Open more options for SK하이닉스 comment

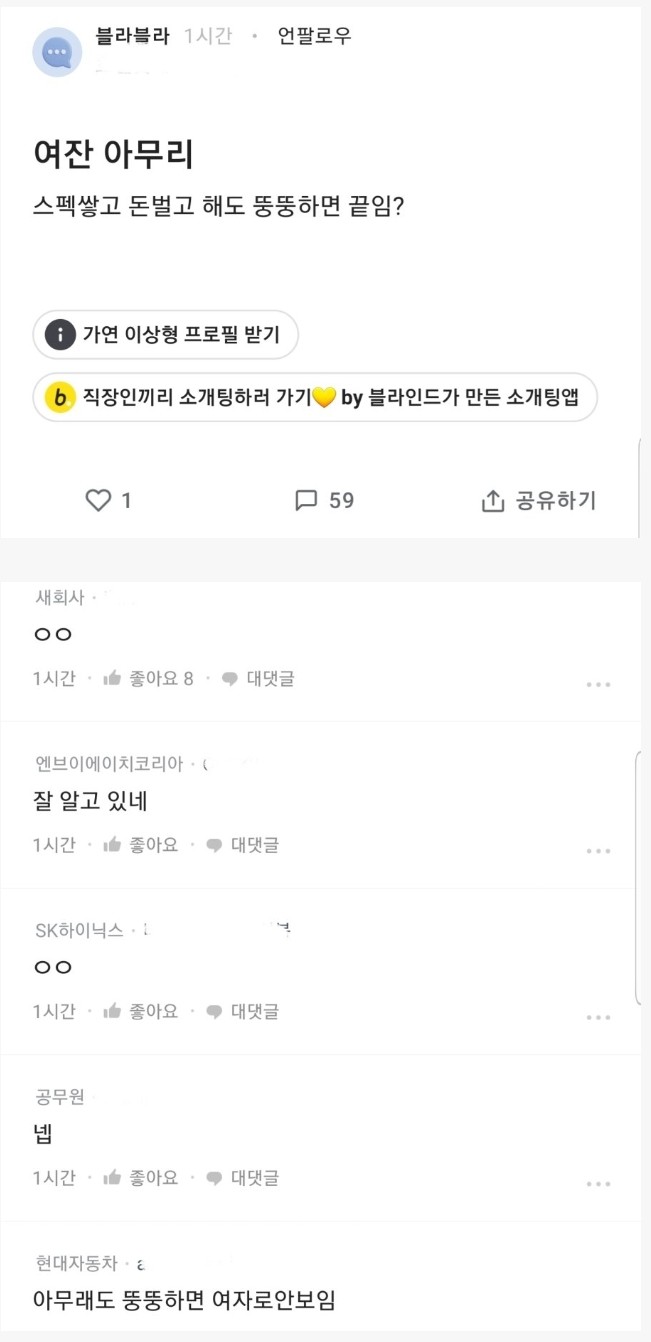598,1018
